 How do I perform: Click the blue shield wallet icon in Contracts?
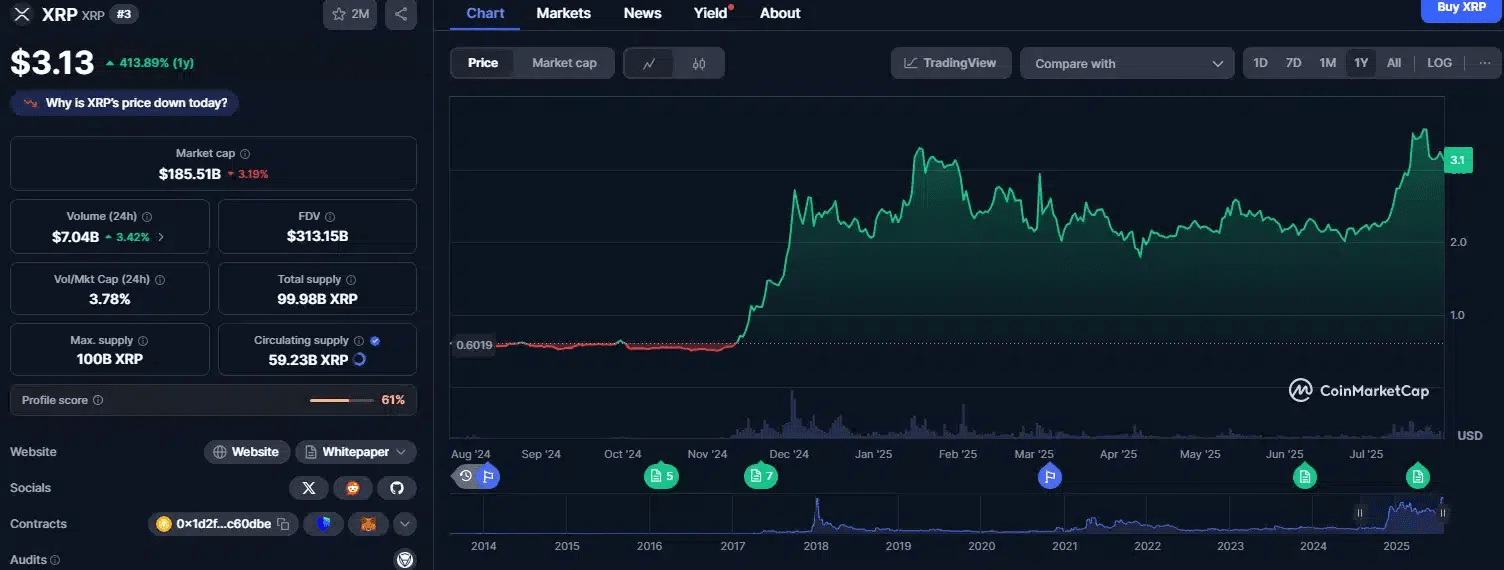[x=323, y=523]
